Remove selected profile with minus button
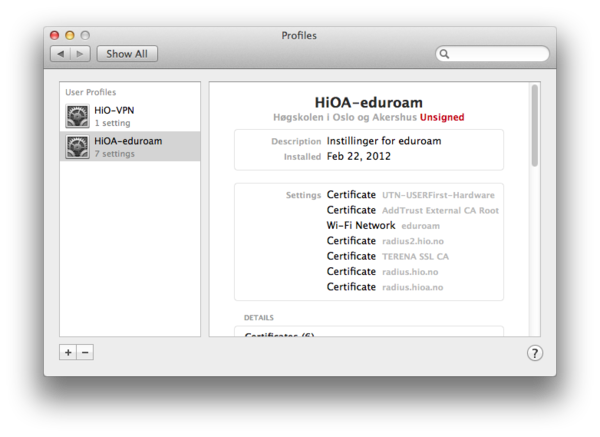 [85, 352]
